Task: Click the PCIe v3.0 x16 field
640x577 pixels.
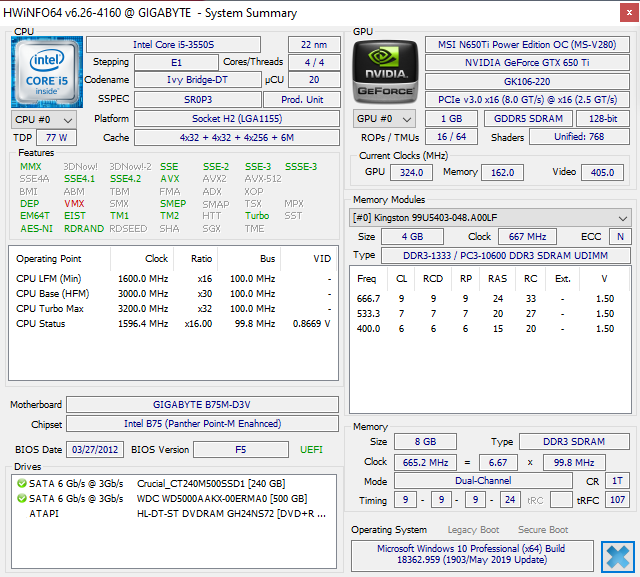Action: click(527, 100)
